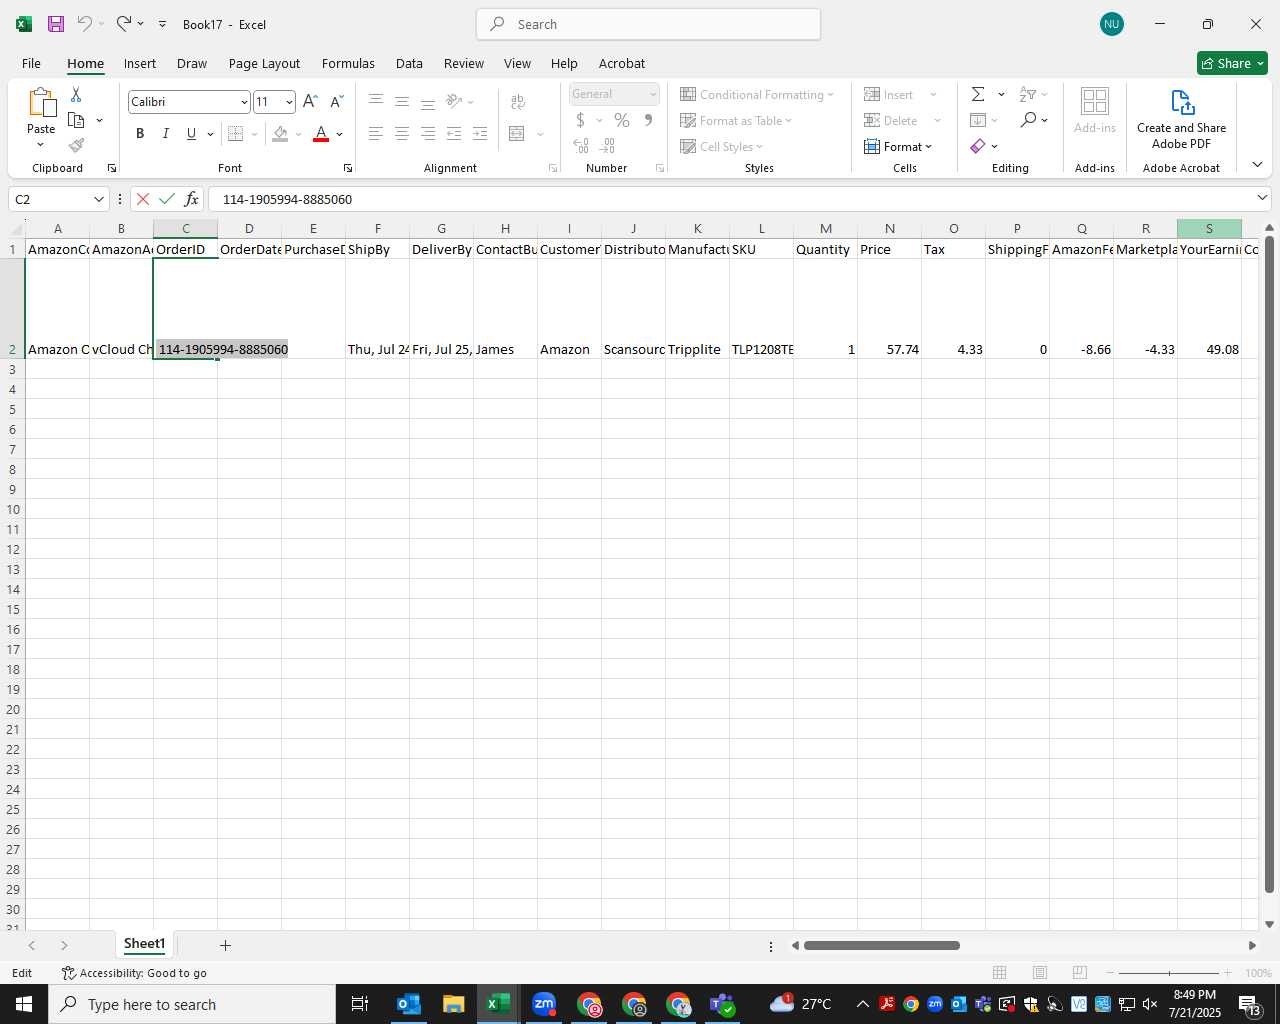Screen dimensions: 1280x1024
Task: Click the Search box in title bar
Action: [x=648, y=24]
